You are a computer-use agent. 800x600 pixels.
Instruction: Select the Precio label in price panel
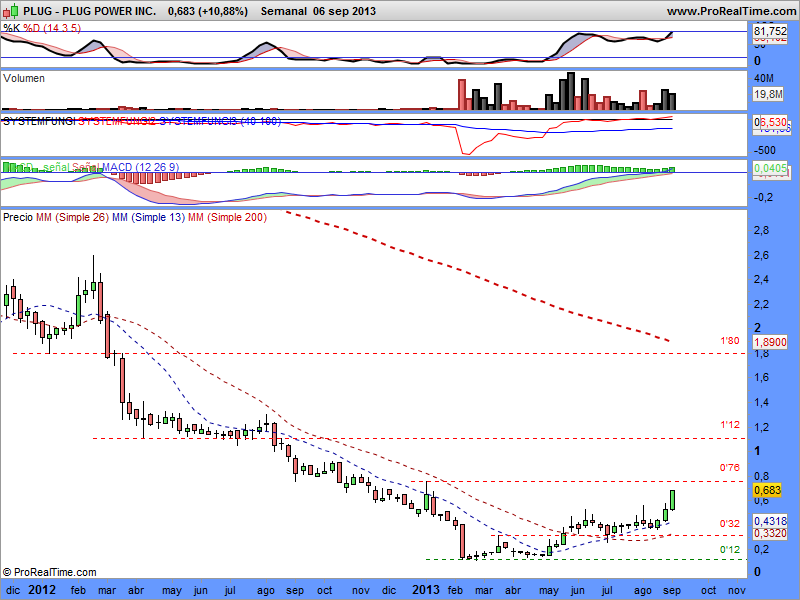coord(18,217)
